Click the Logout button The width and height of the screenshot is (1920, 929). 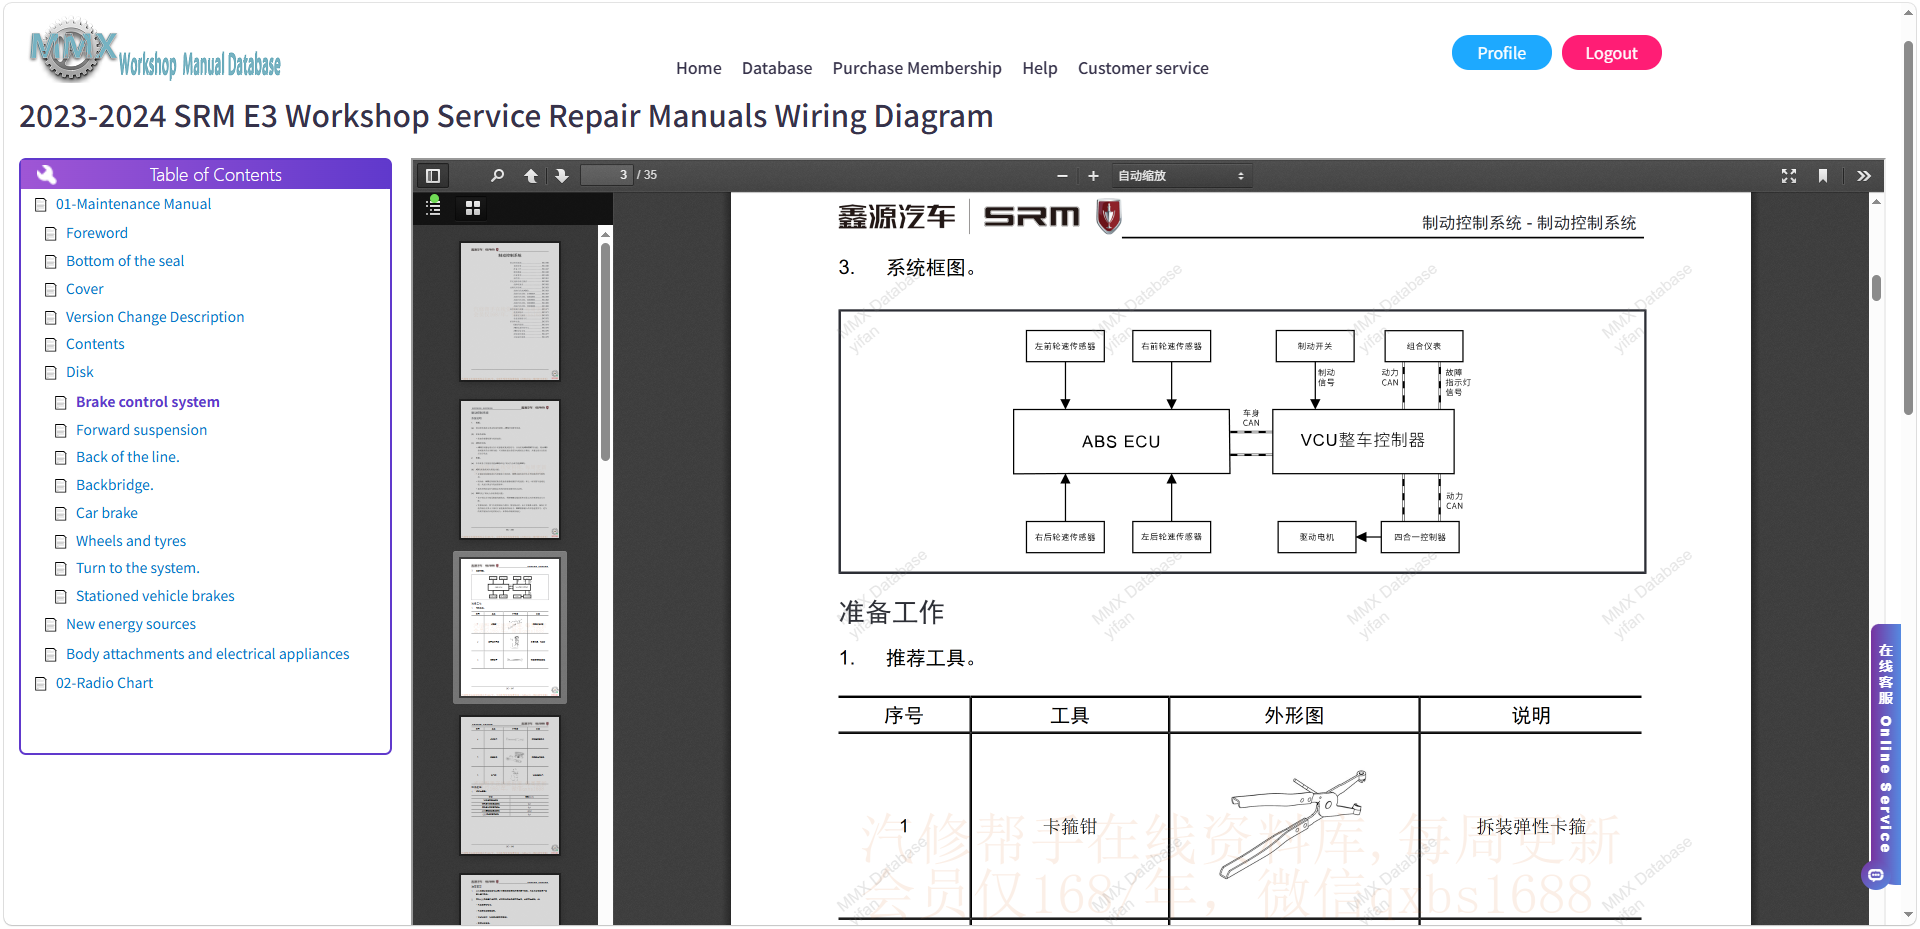tap(1611, 53)
